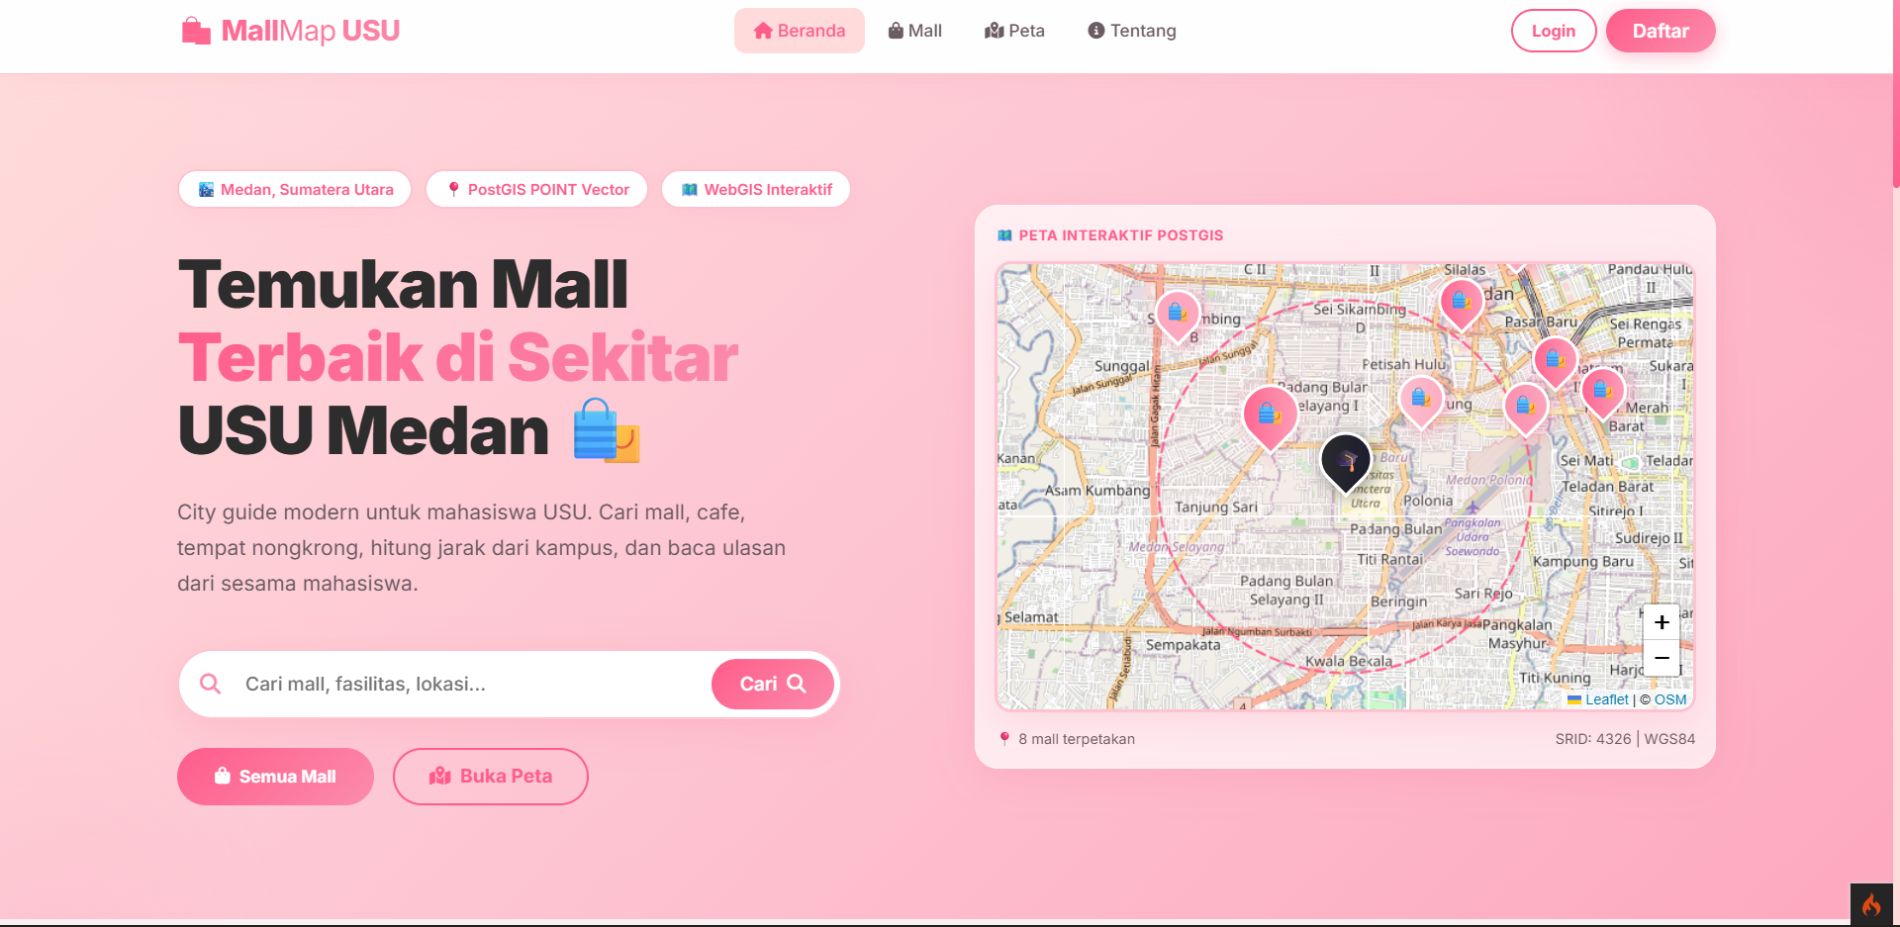
Task: Select the Medan, Sumatera Utara badge
Action: tap(295, 189)
